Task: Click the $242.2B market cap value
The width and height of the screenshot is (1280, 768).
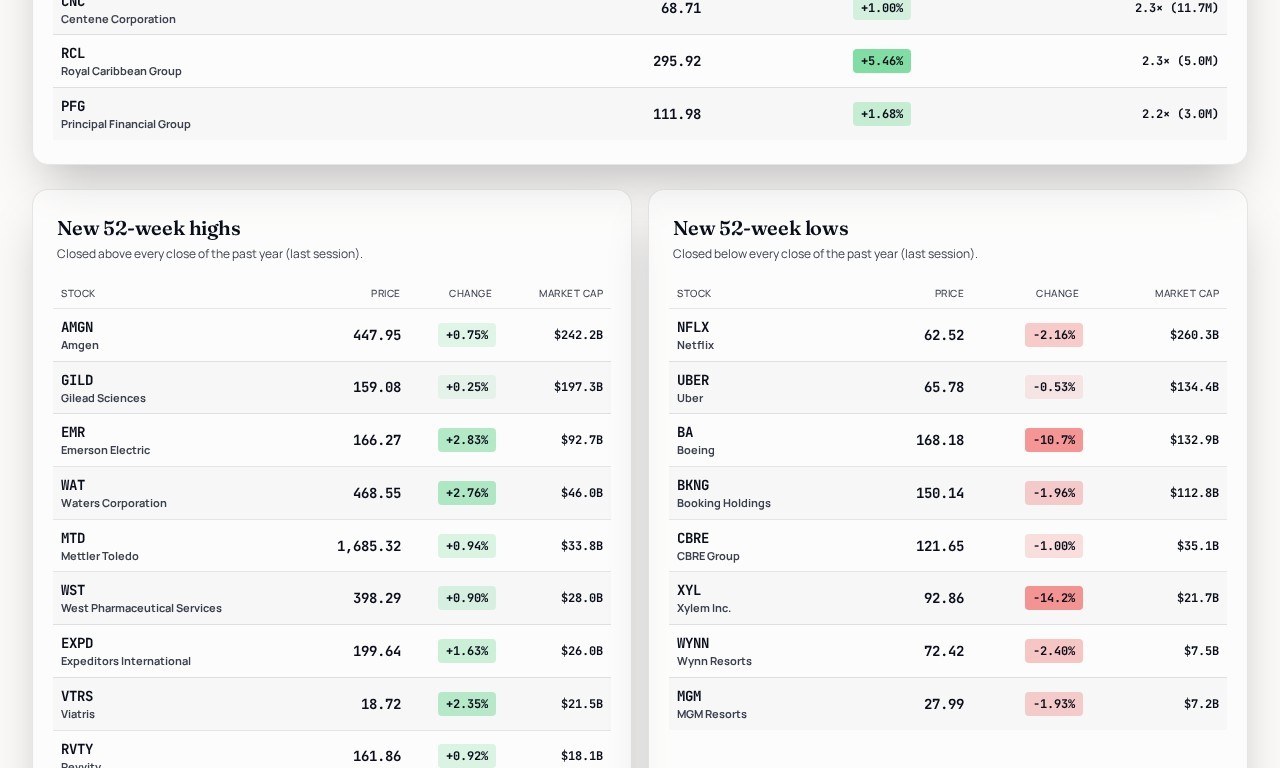Action: 578,335
